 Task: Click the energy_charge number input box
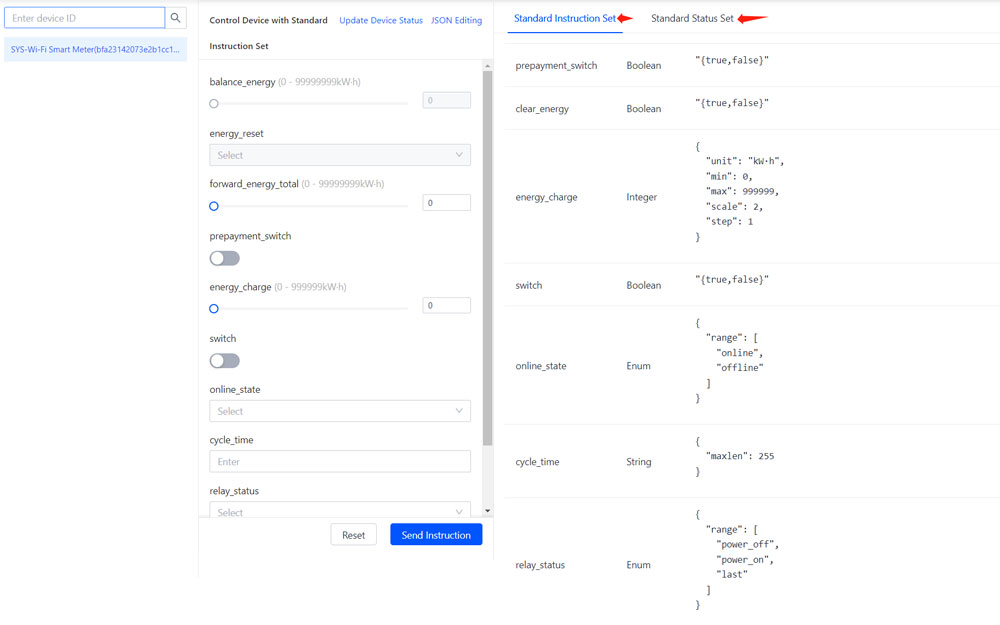click(446, 306)
